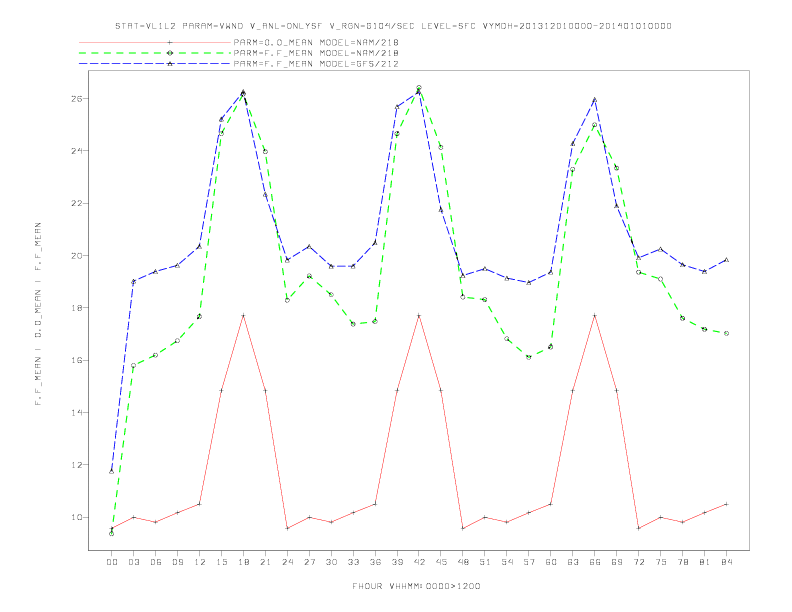Click x-axis tick label 03
The height and width of the screenshot is (612, 792).
tap(133, 562)
